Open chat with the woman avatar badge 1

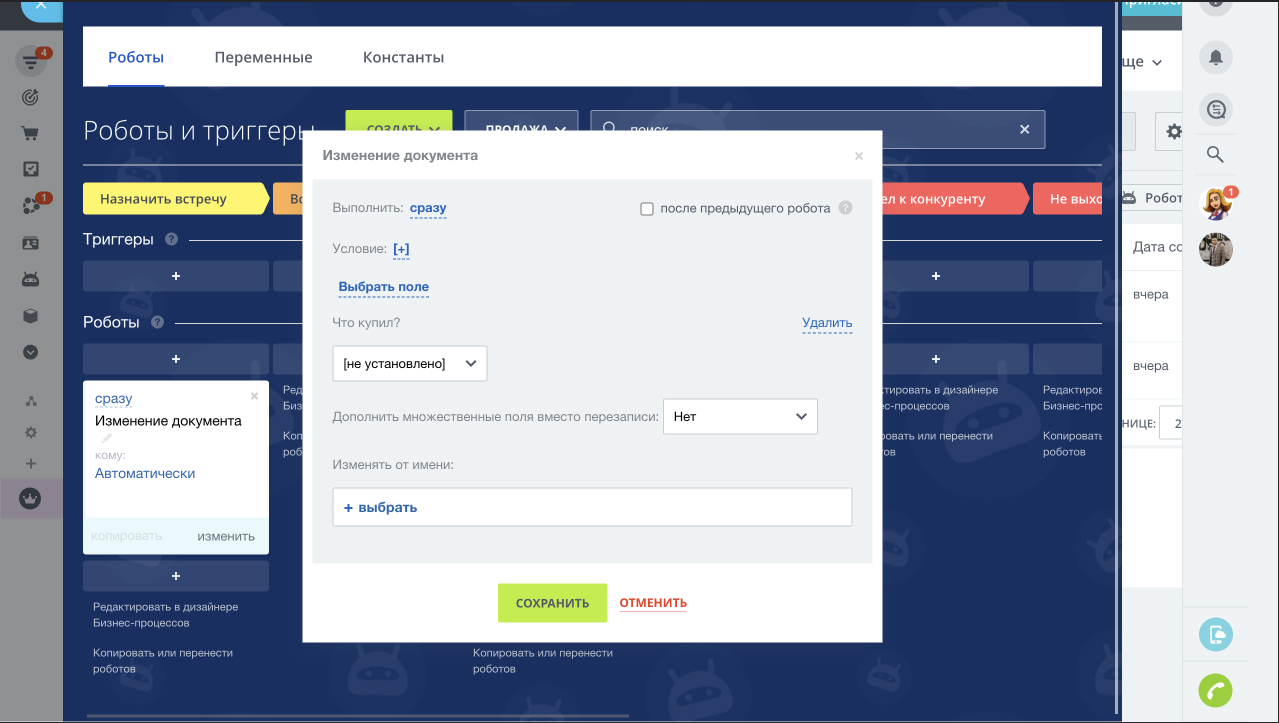tap(1216, 203)
